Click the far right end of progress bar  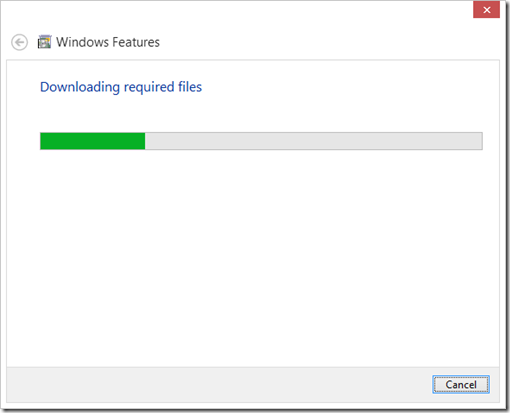[480, 141]
